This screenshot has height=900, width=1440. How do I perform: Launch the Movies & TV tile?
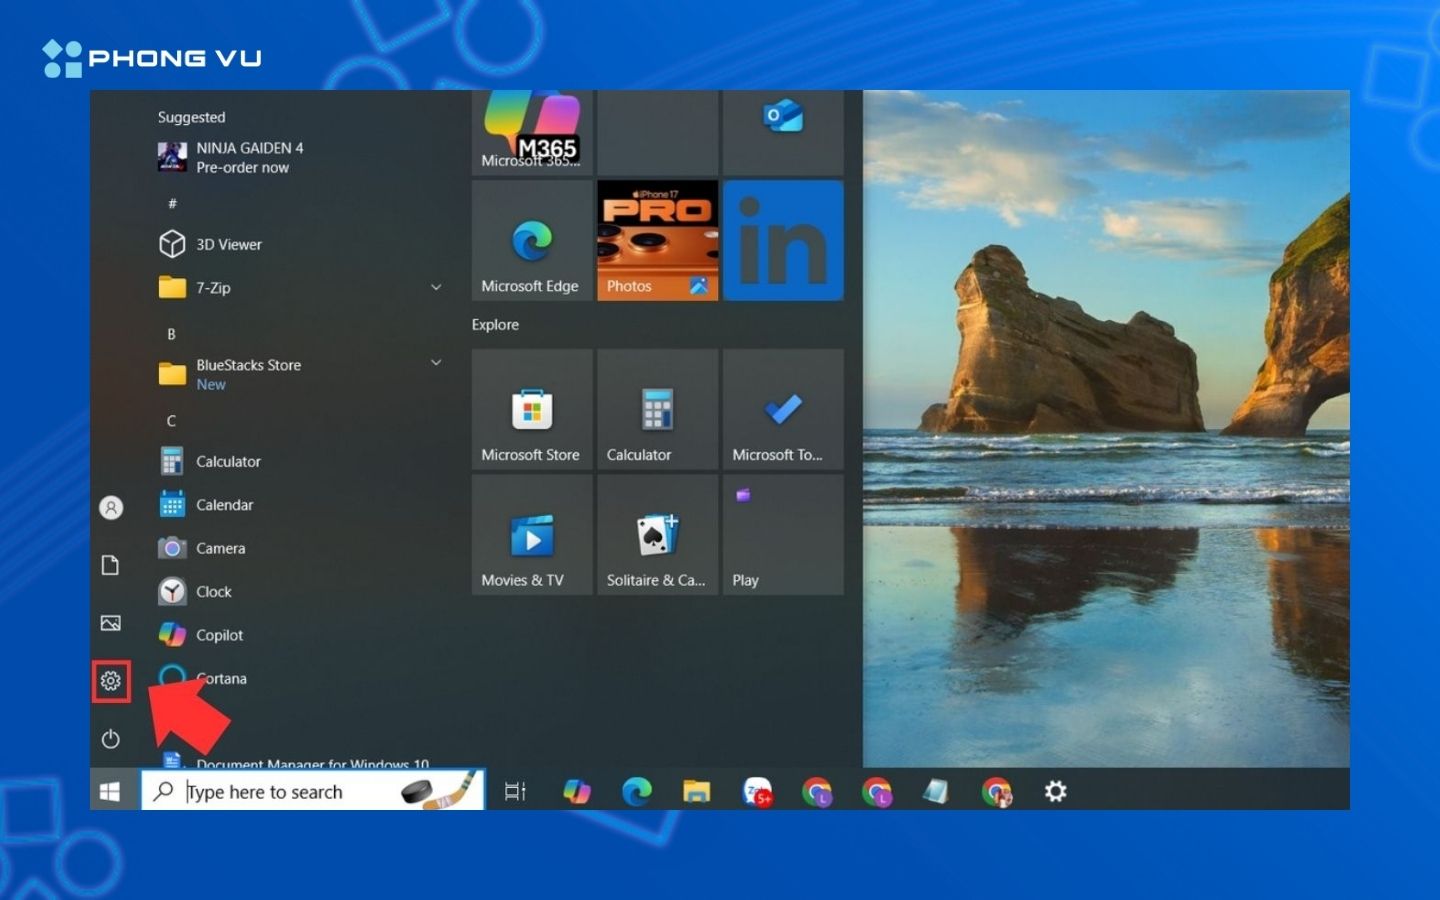coord(531,535)
